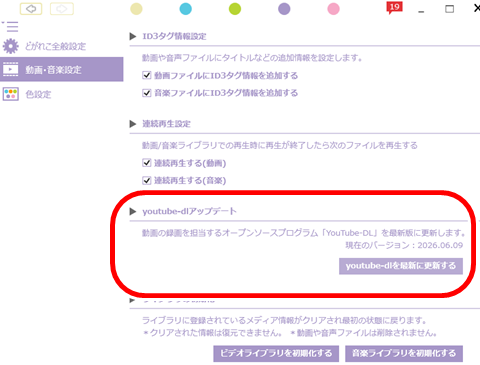Viewport: 480px width, 365px height.
Task: Select the yellow theme color circle
Action: pos(136,9)
